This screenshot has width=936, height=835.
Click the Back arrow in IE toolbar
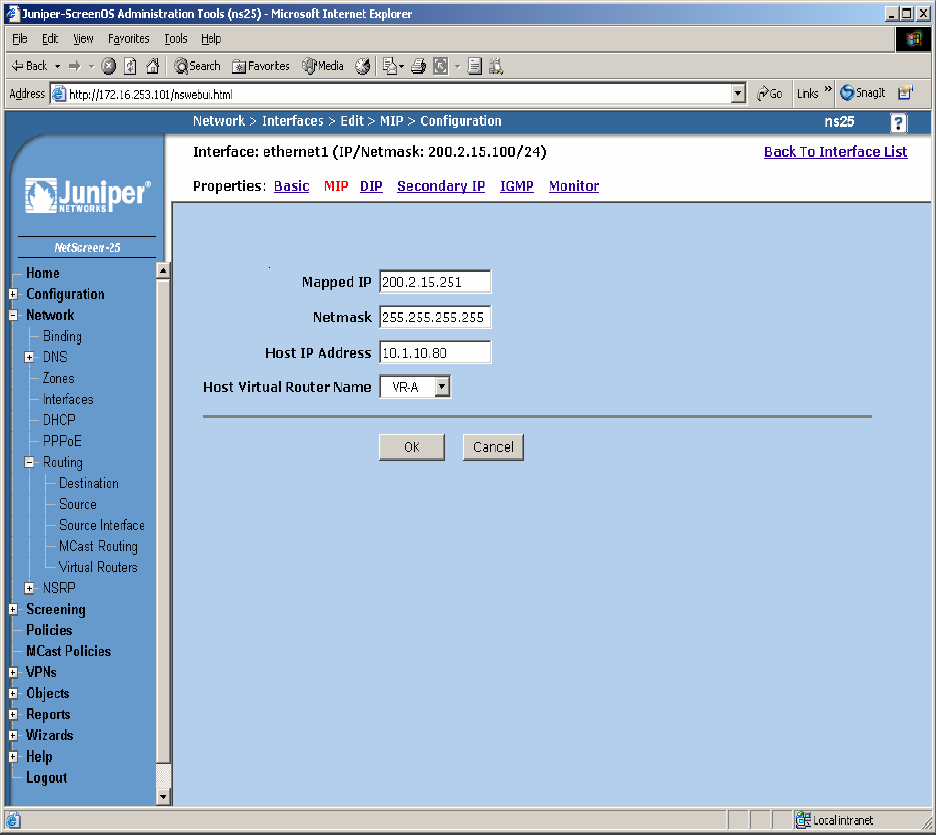click(29, 66)
